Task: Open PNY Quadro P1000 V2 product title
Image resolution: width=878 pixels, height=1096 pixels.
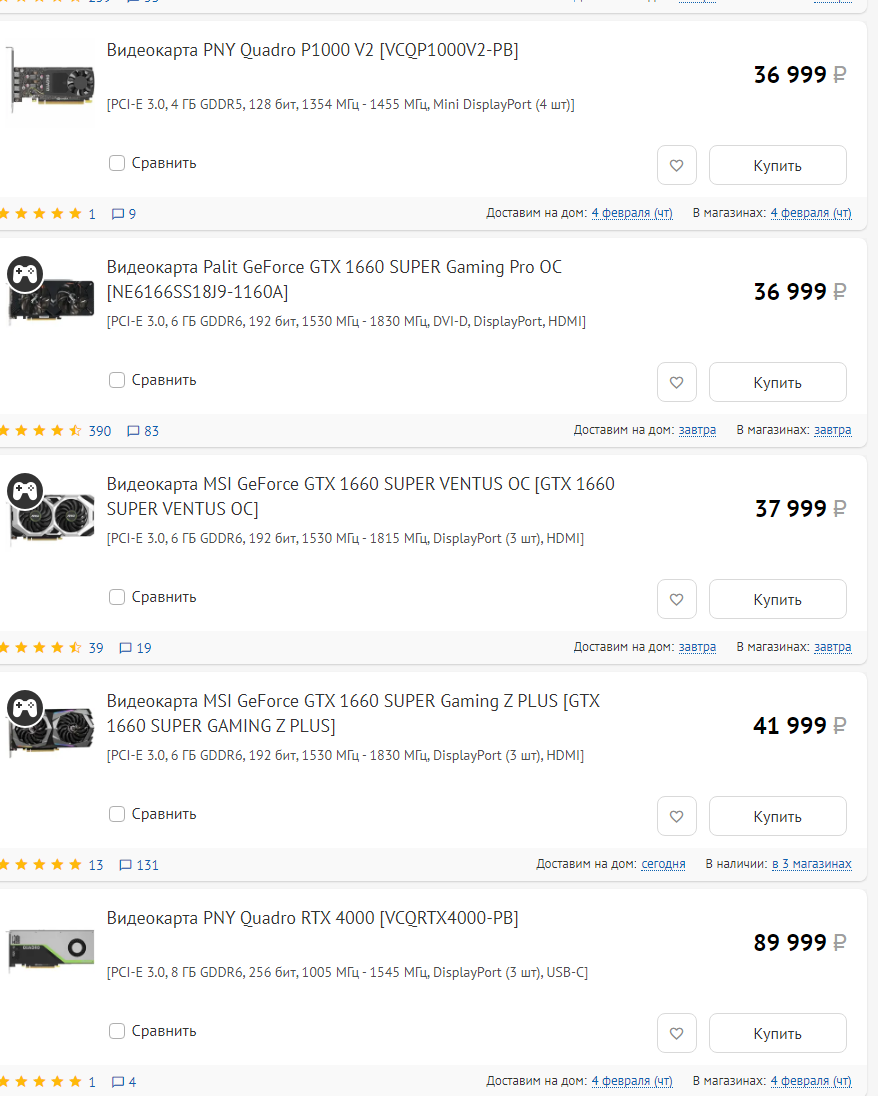Action: coord(312,50)
